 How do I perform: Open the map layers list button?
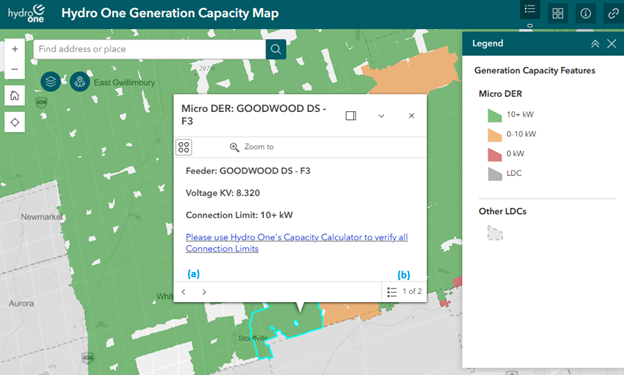(x=51, y=82)
